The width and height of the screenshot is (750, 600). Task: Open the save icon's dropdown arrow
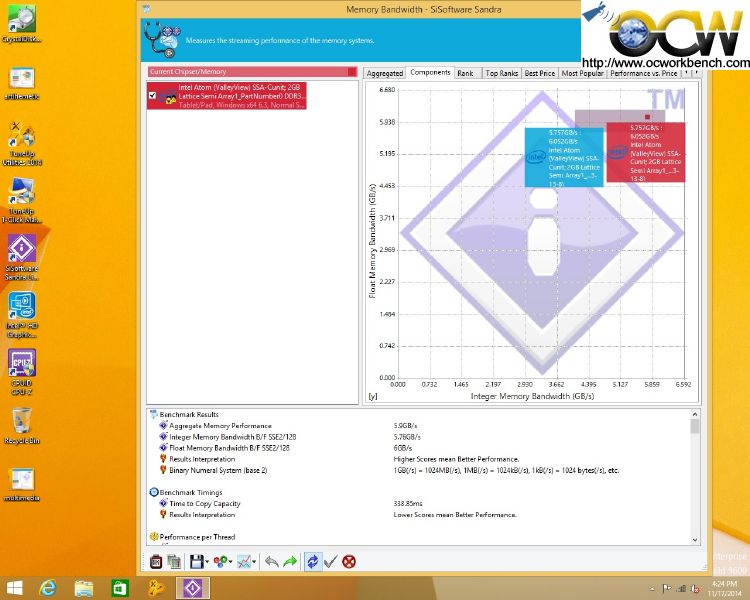[x=207, y=562]
